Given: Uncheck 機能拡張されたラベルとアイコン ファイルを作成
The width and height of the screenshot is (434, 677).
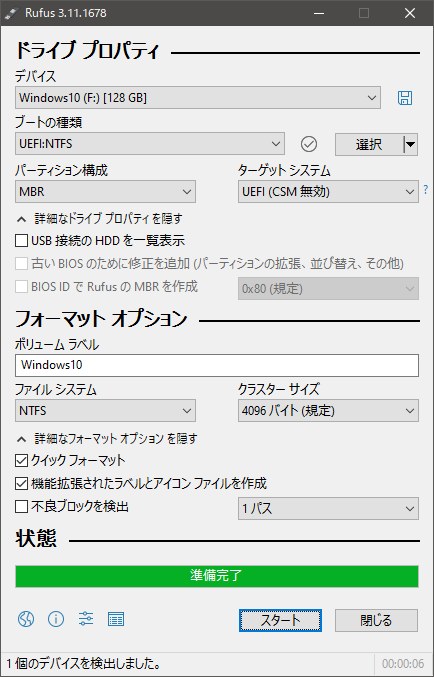Looking at the screenshot, I should pos(22,483).
